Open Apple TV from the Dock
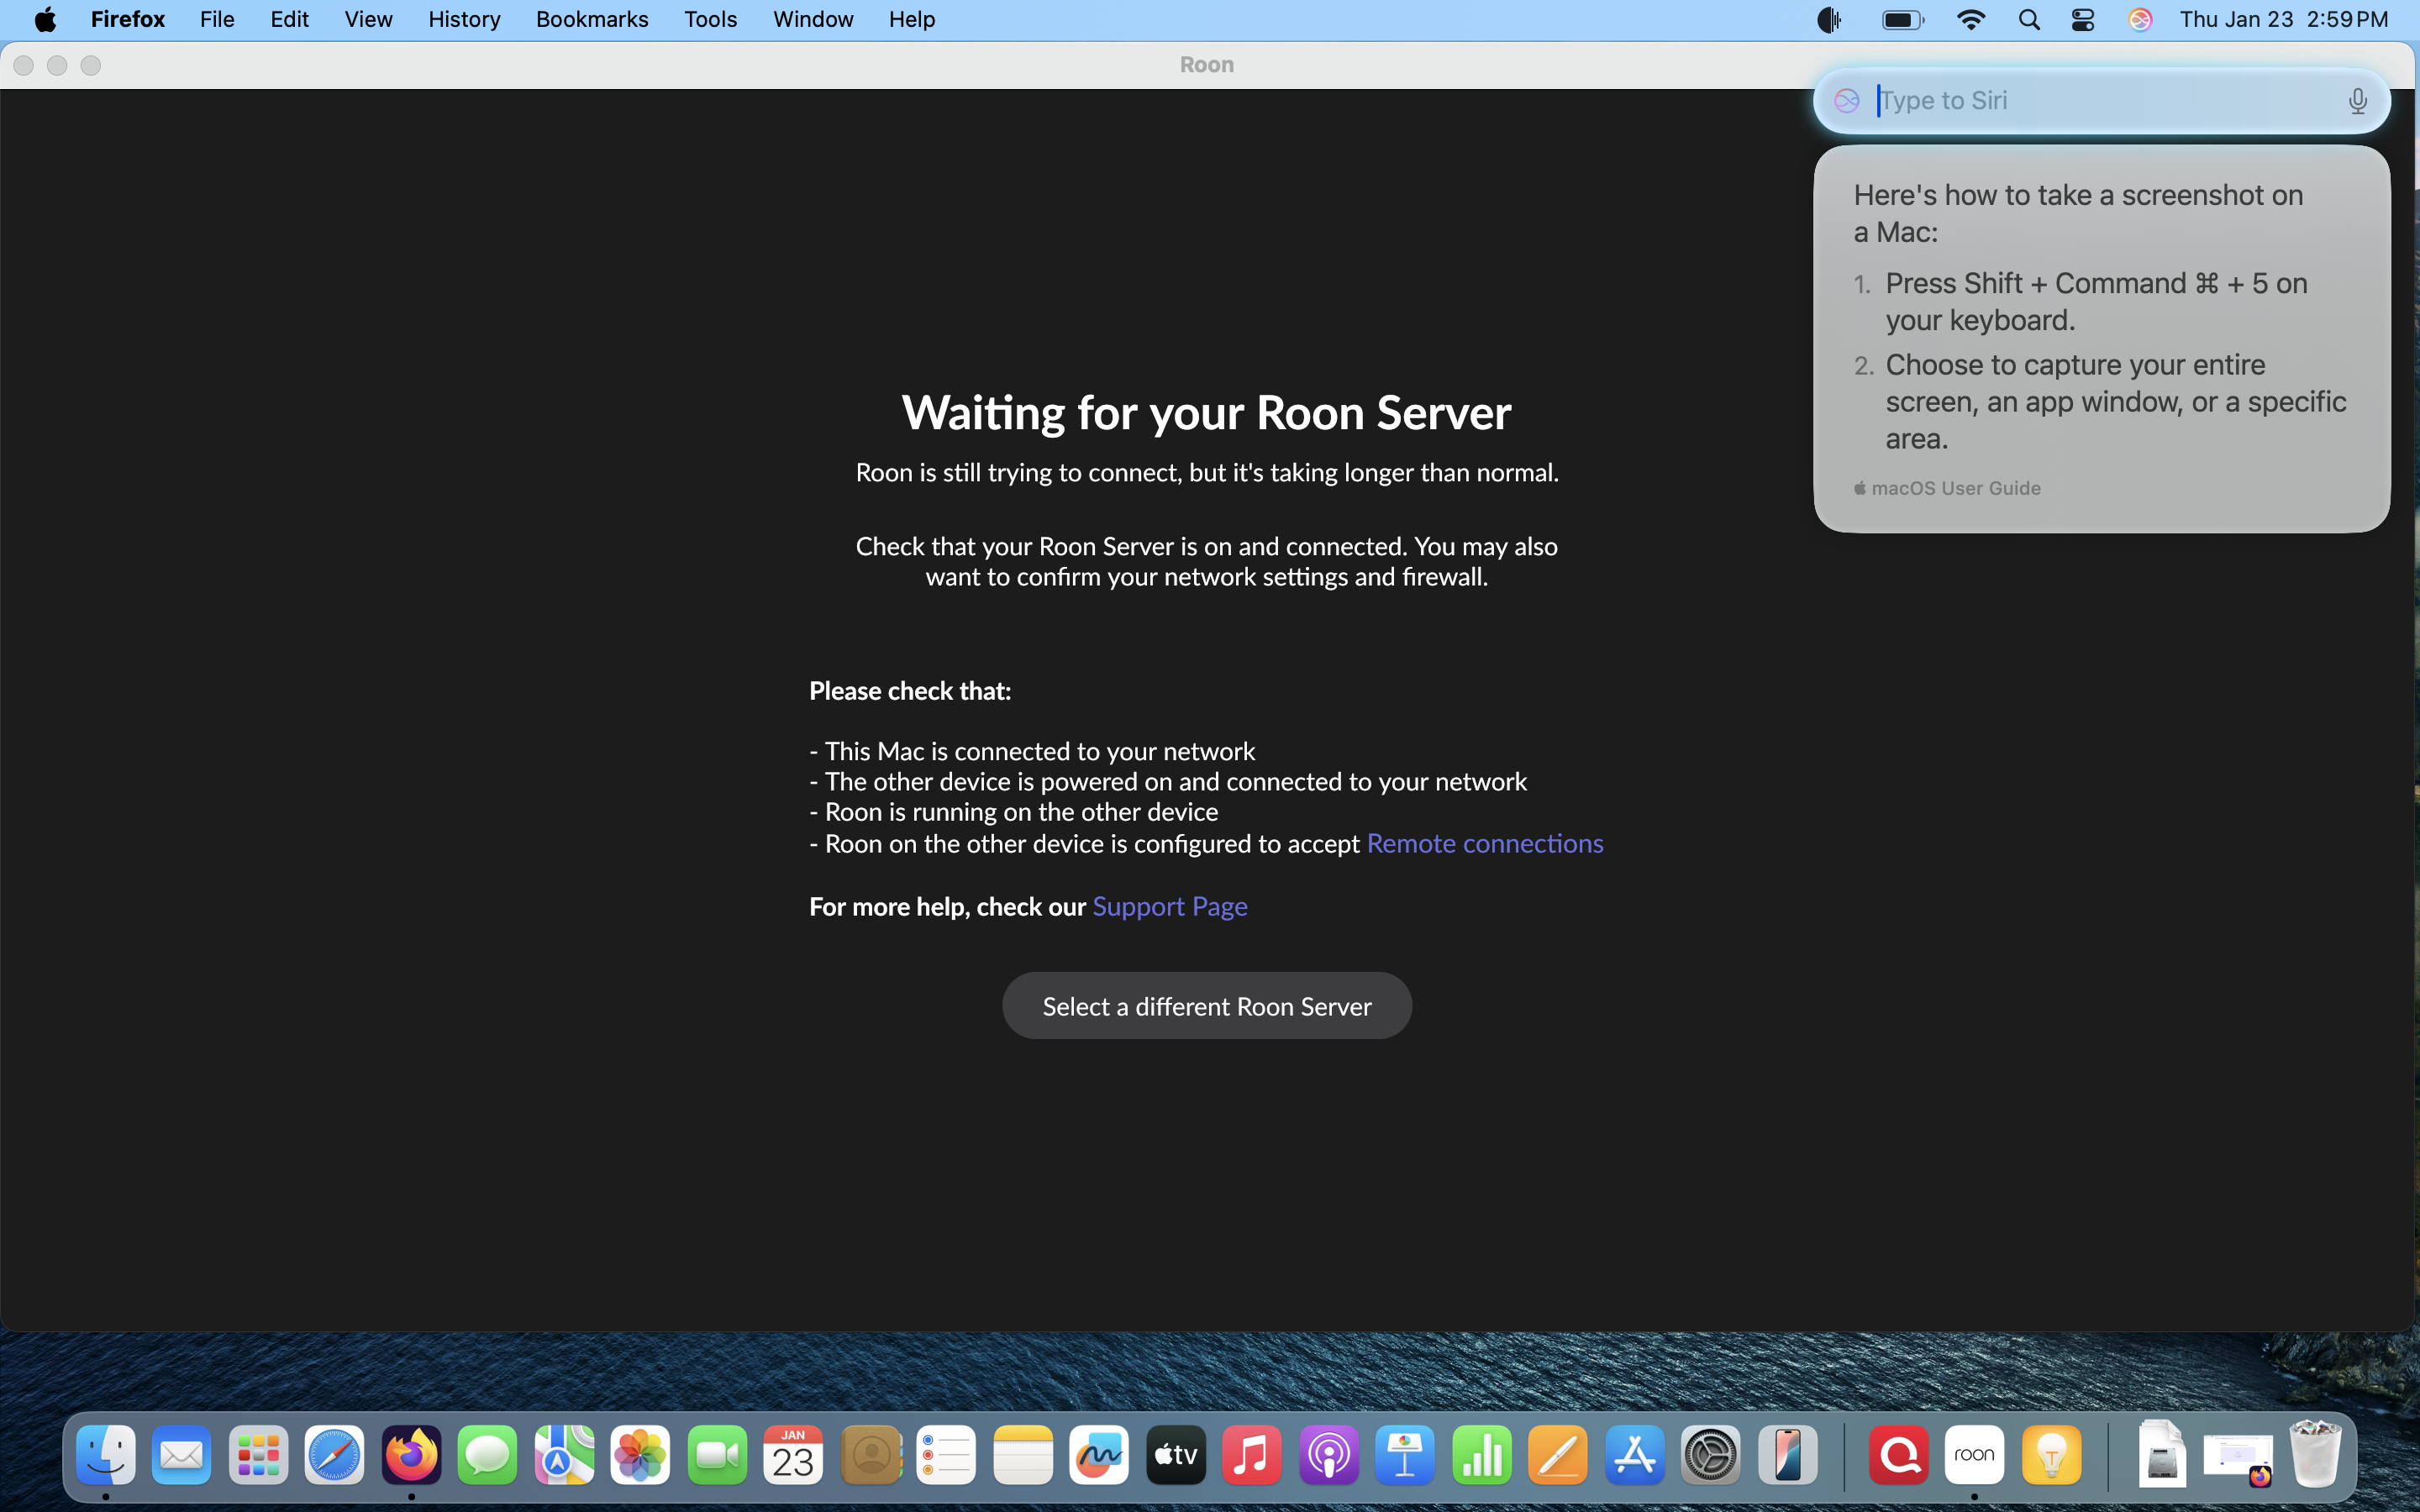The image size is (2420, 1512). tap(1176, 1454)
